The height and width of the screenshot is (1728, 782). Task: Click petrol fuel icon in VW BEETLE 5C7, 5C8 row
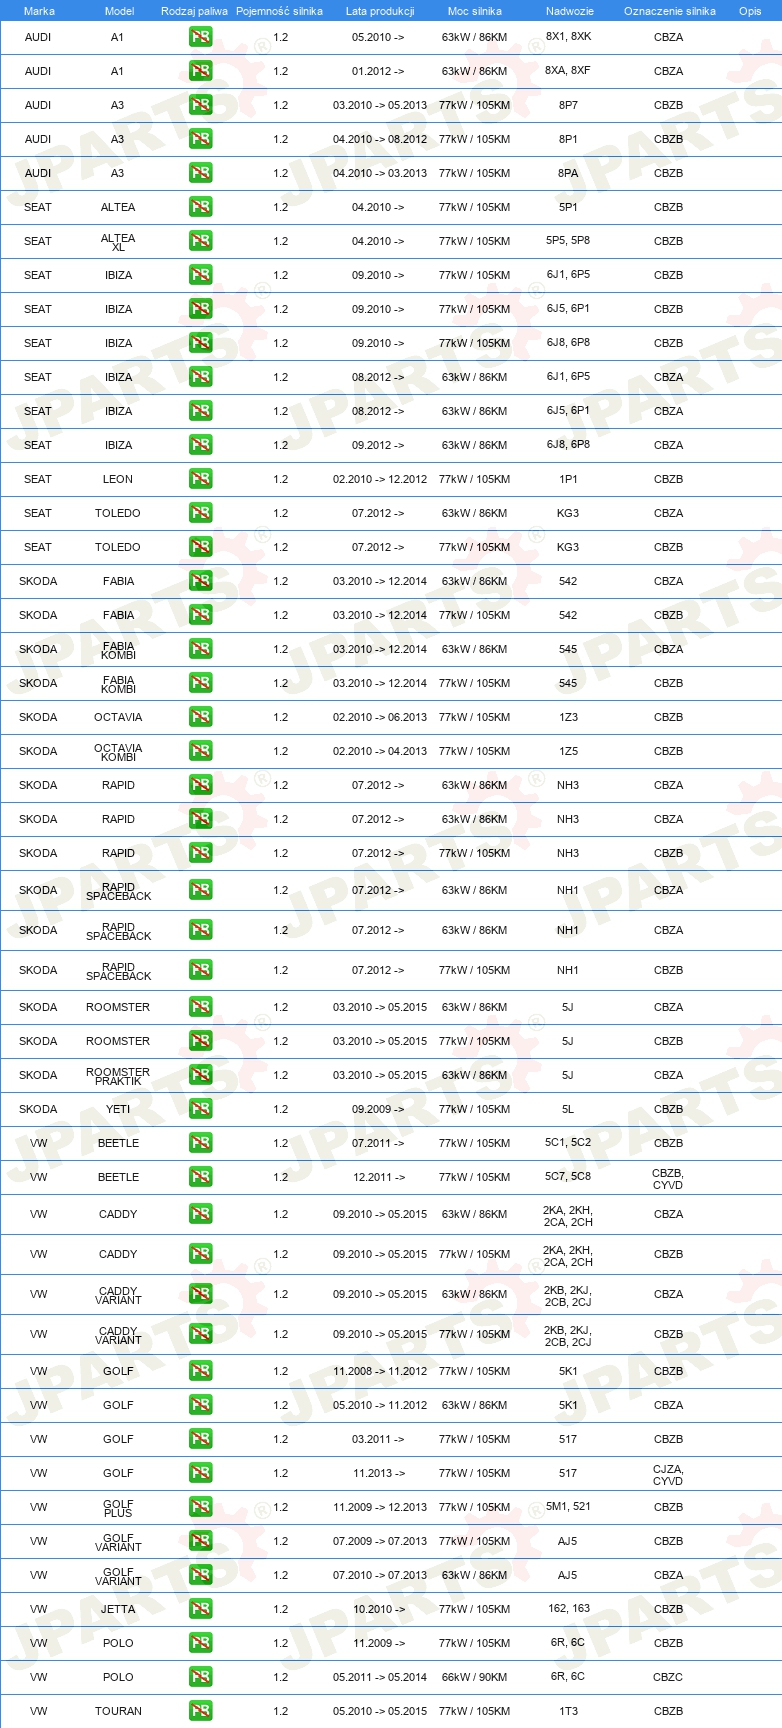[200, 1177]
